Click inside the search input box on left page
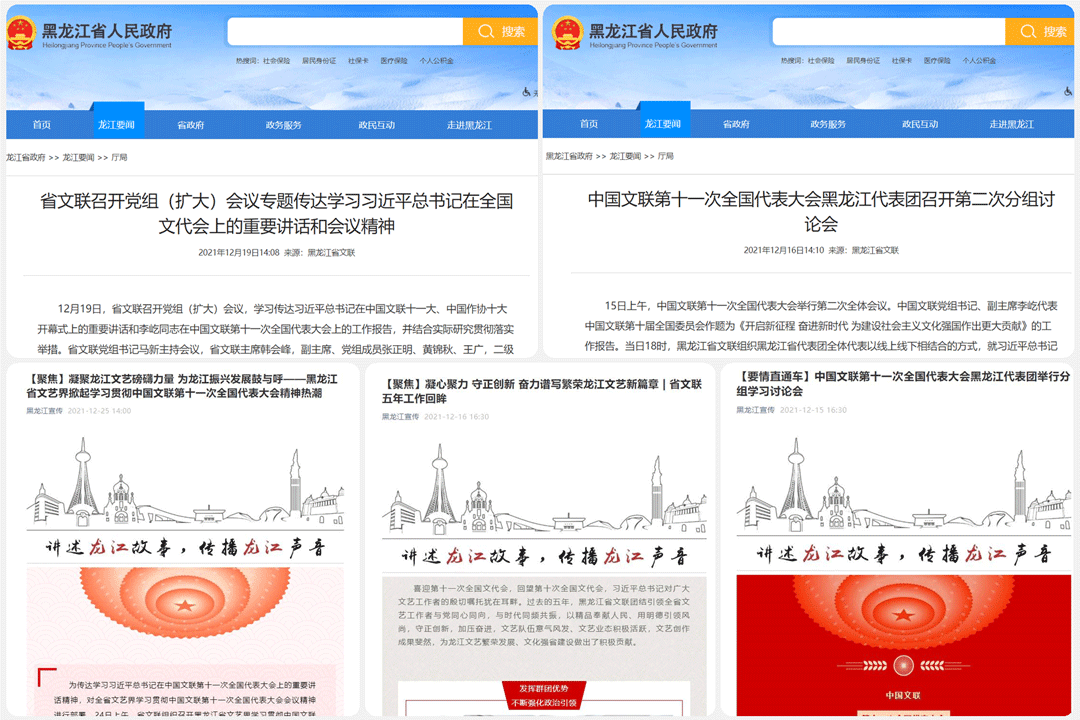This screenshot has height=720, width=1080. tap(345, 31)
